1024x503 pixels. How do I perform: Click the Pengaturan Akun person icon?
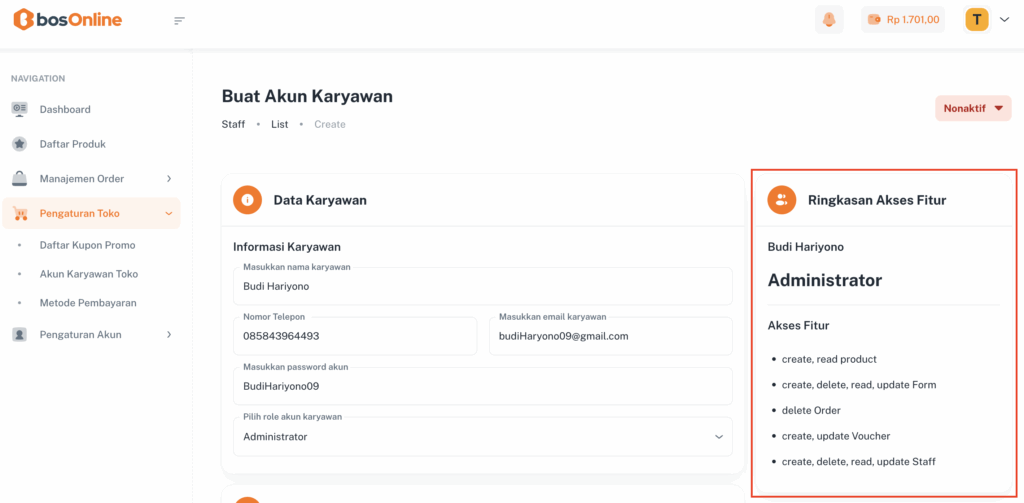pyautogui.click(x=20, y=335)
